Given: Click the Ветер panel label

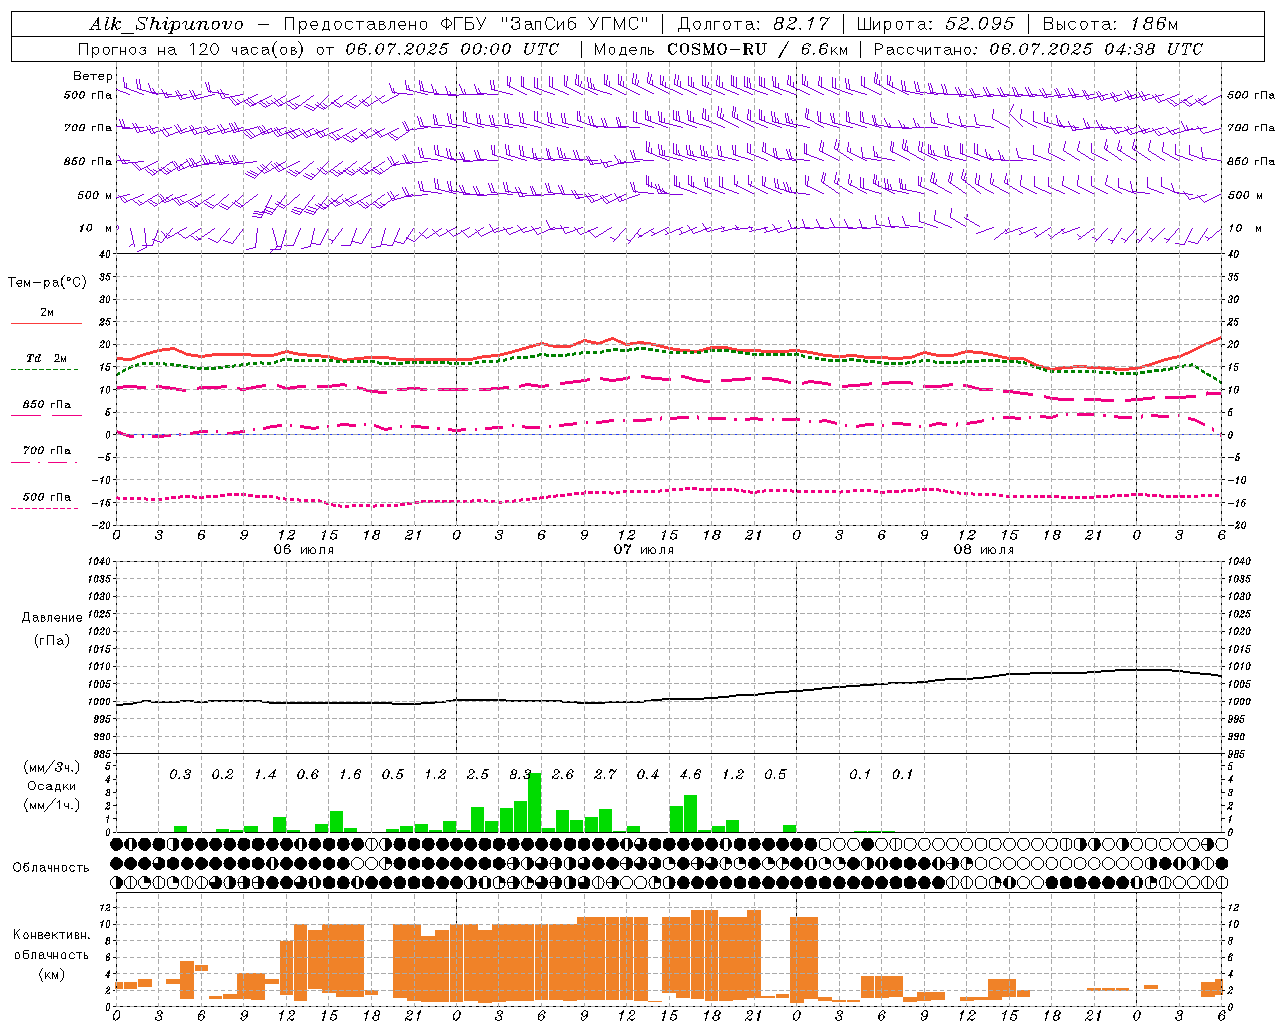Looking at the screenshot, I should pyautogui.click(x=92, y=76).
